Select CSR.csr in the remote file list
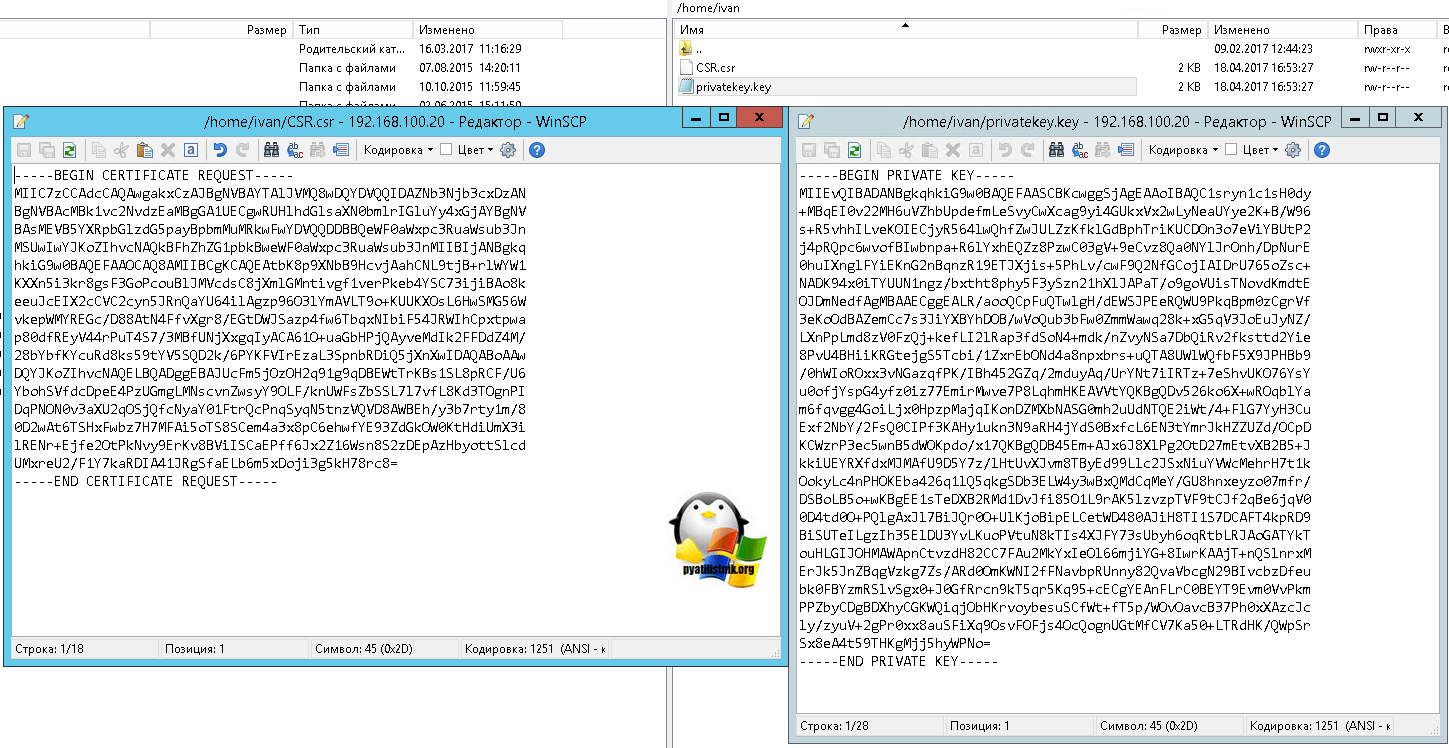Screen dimensions: 1449x748 715,67
